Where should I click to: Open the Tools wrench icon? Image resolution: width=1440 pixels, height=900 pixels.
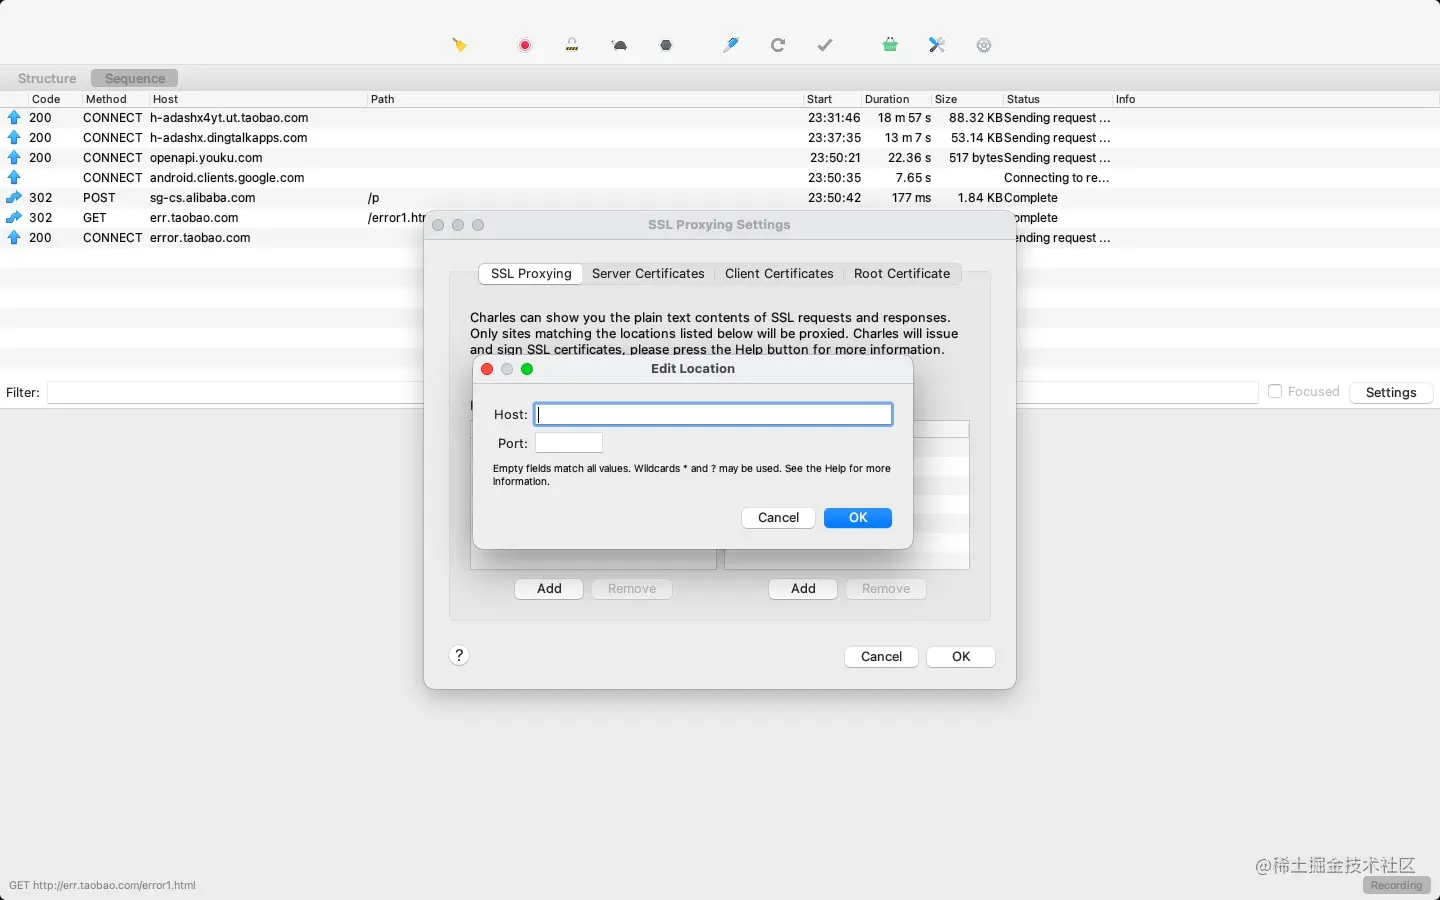click(x=937, y=45)
